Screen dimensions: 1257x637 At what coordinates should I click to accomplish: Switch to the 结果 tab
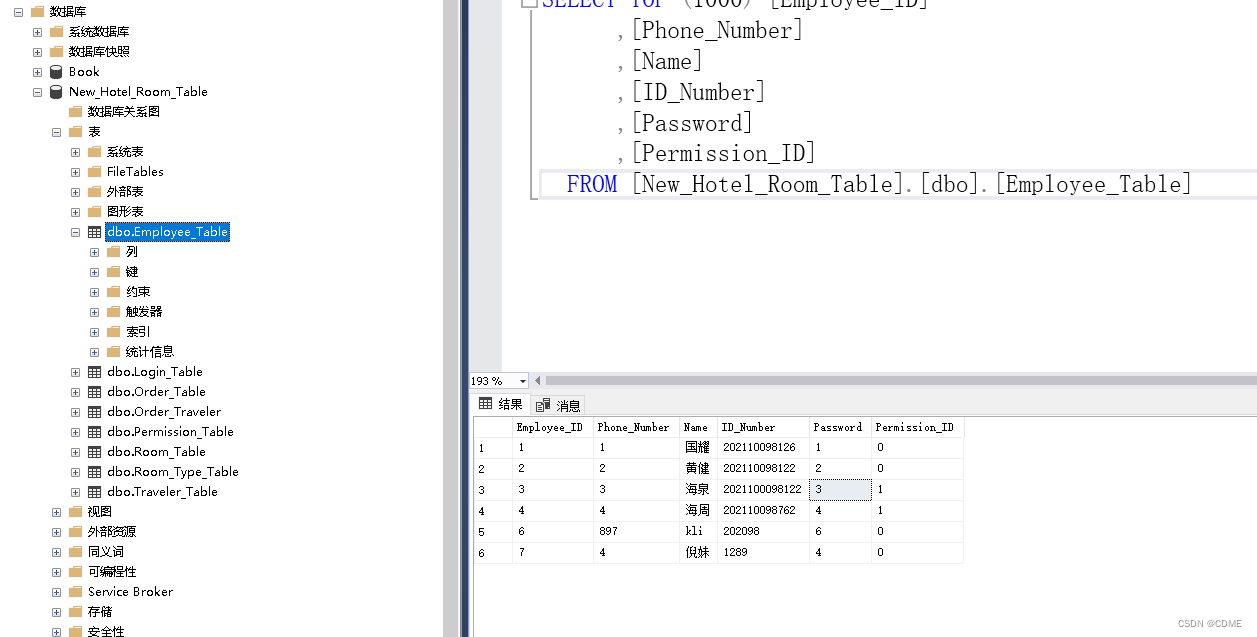coord(501,405)
